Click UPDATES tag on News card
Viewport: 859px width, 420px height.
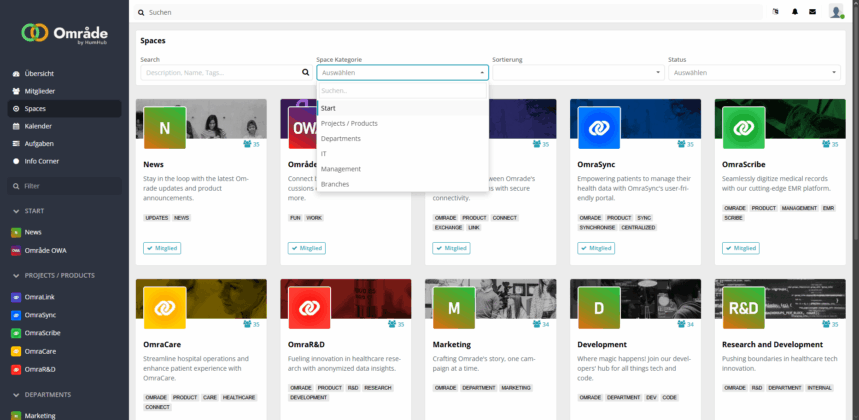point(157,218)
